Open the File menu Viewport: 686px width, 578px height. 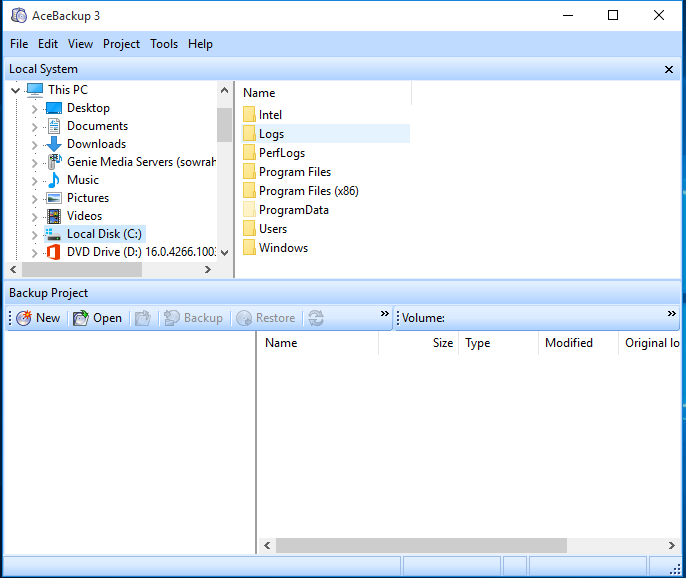[19, 44]
